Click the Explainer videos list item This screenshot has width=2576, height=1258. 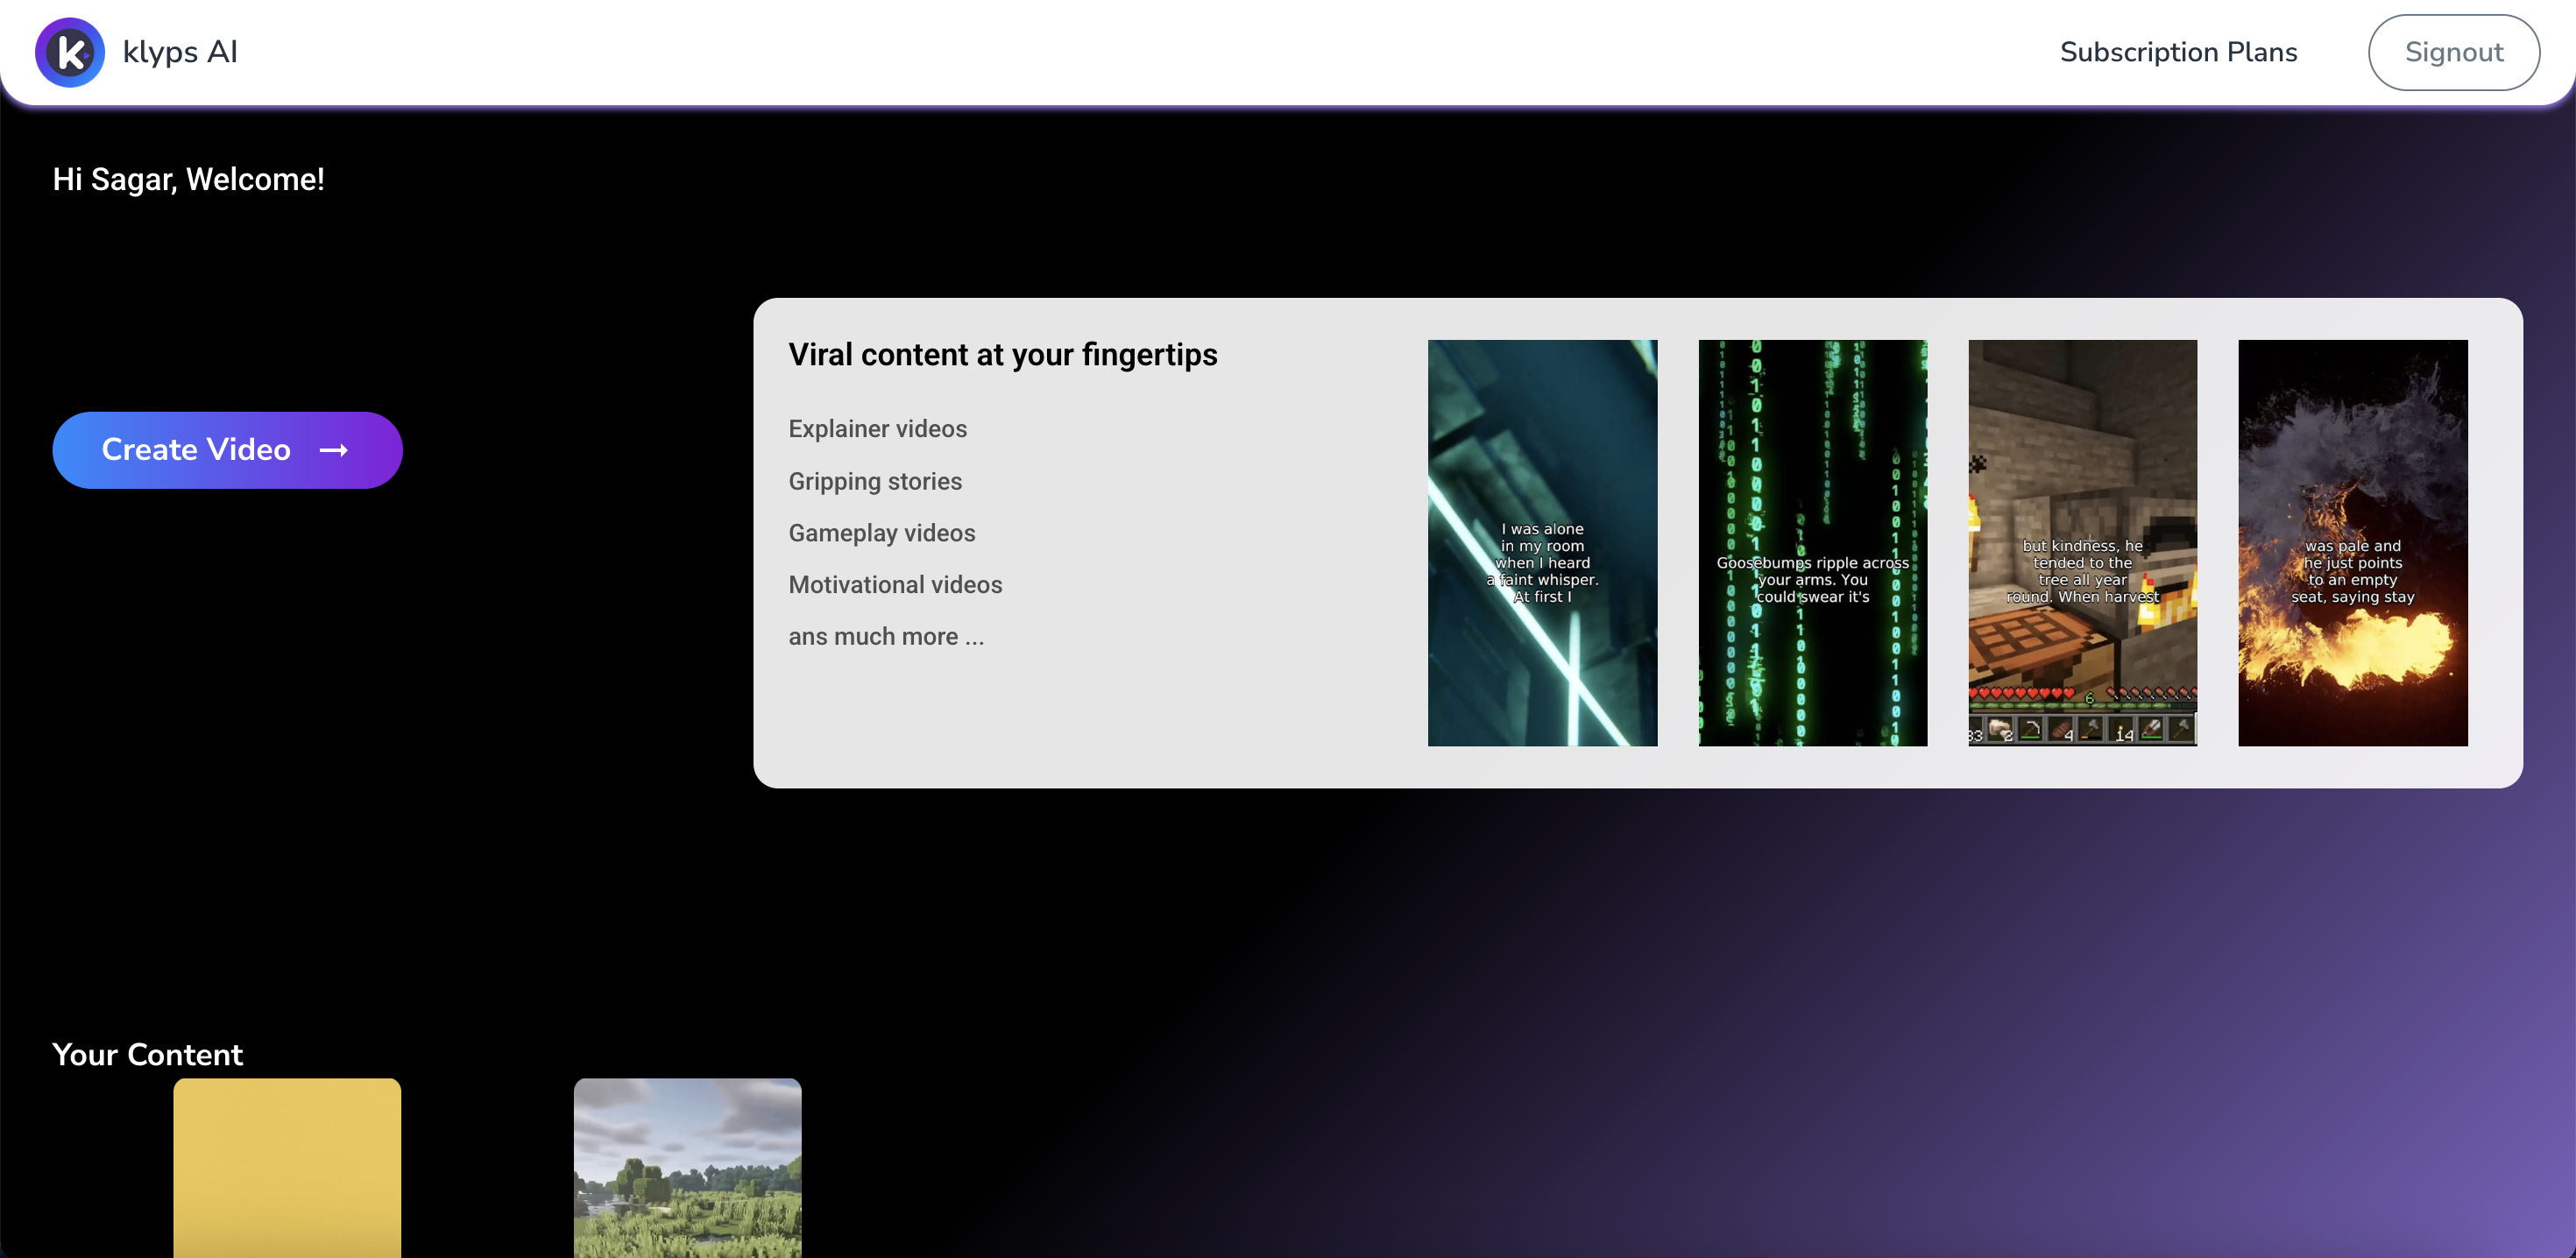(x=877, y=429)
